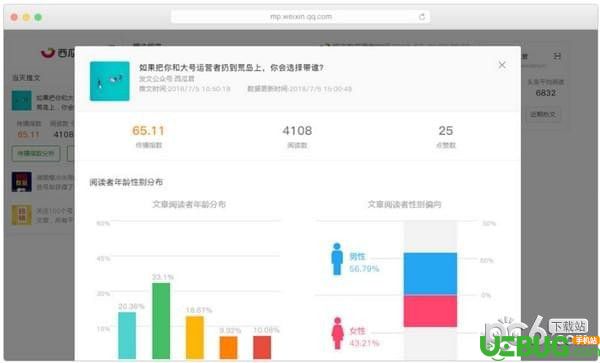Click the 文章阅读者性别偏向 chart title
Screen dimensions: 600x363
click(x=404, y=204)
